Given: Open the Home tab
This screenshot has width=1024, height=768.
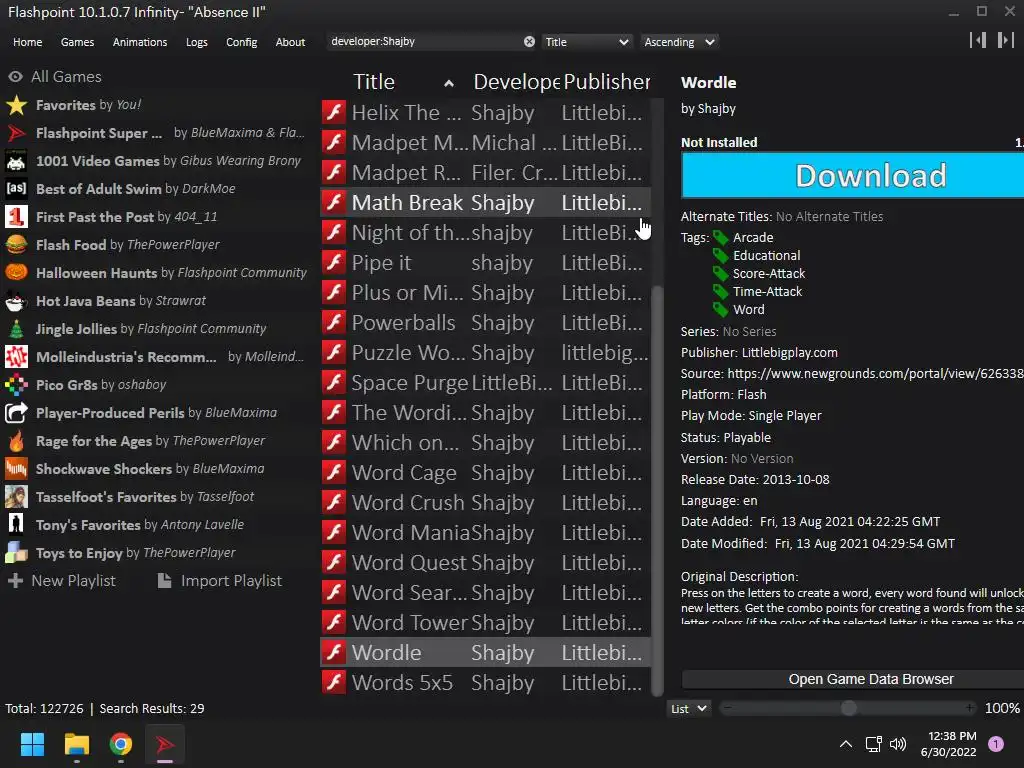Looking at the screenshot, I should pos(27,42).
